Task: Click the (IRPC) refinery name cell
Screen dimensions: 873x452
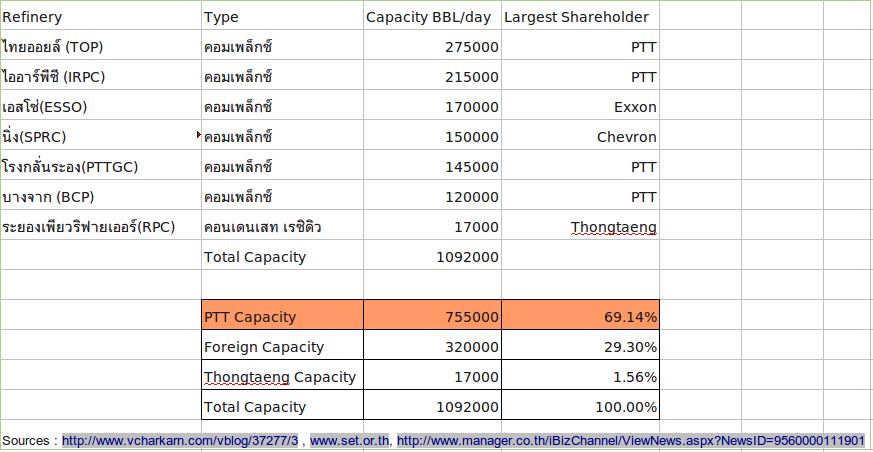Action: (x=100, y=77)
